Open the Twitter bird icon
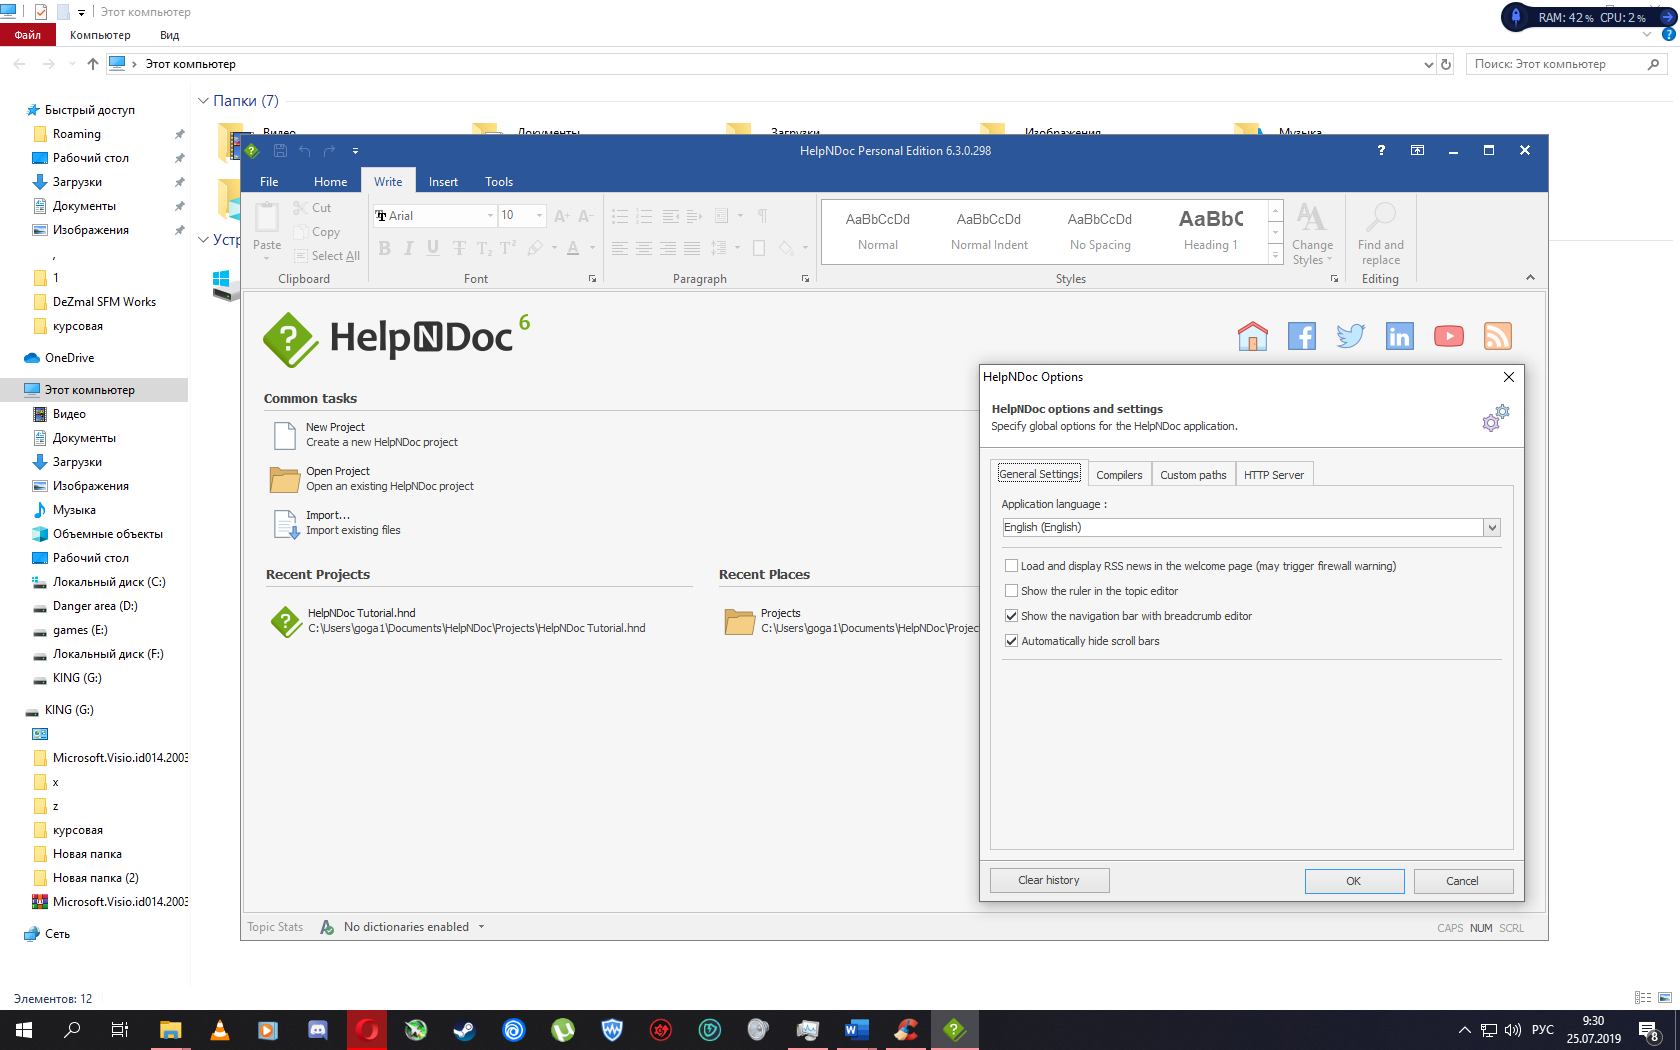Image resolution: width=1680 pixels, height=1050 pixels. 1350,336
